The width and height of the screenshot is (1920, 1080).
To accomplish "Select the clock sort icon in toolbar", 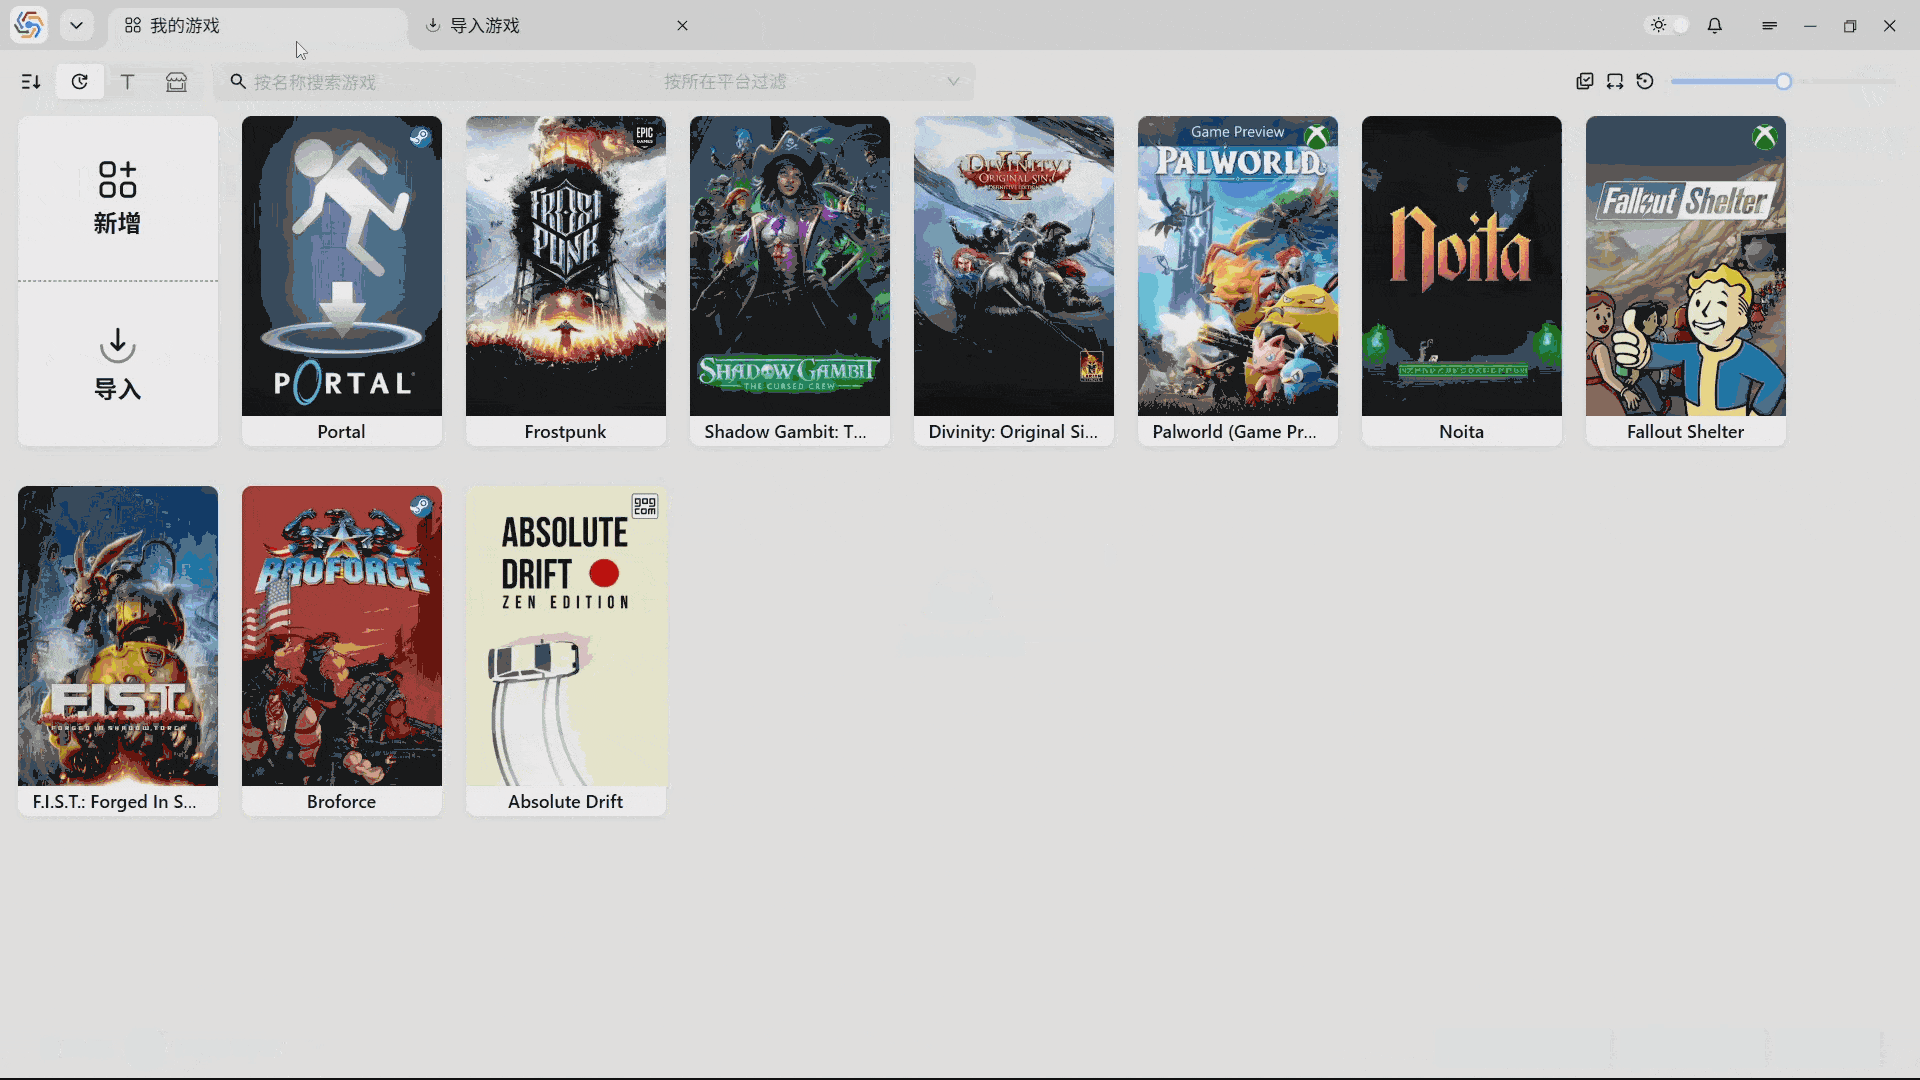I will pos(80,82).
